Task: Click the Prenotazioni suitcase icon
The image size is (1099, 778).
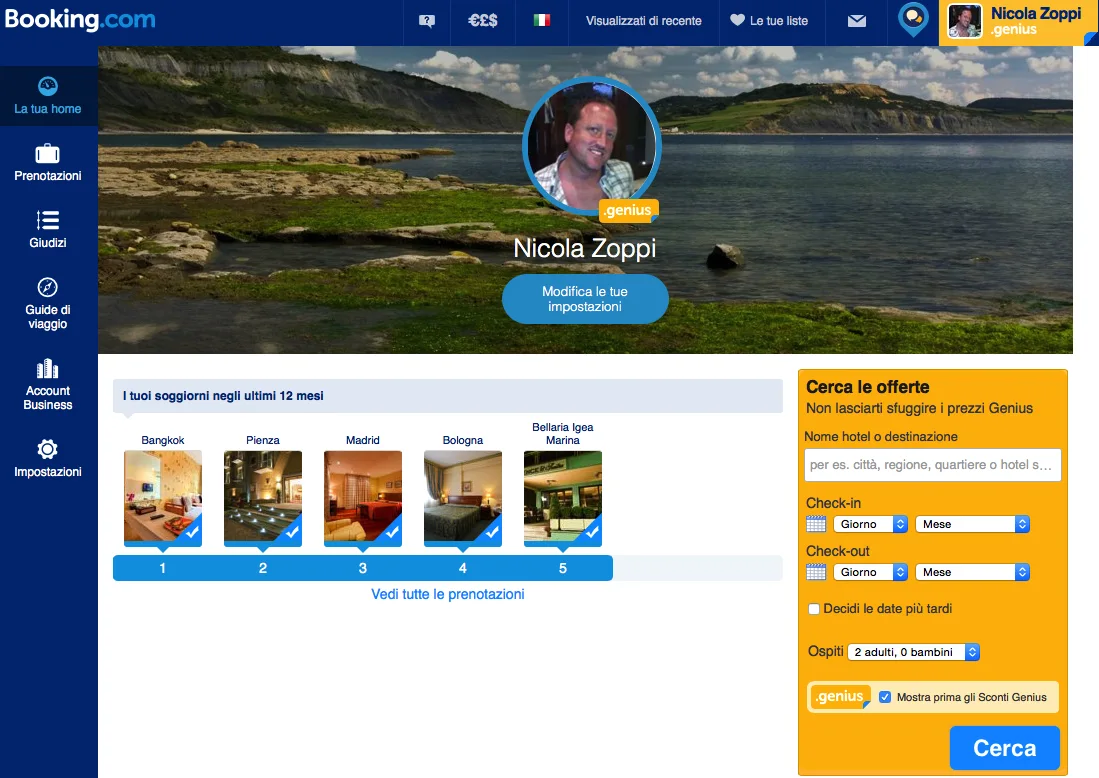Action: click(x=48, y=153)
